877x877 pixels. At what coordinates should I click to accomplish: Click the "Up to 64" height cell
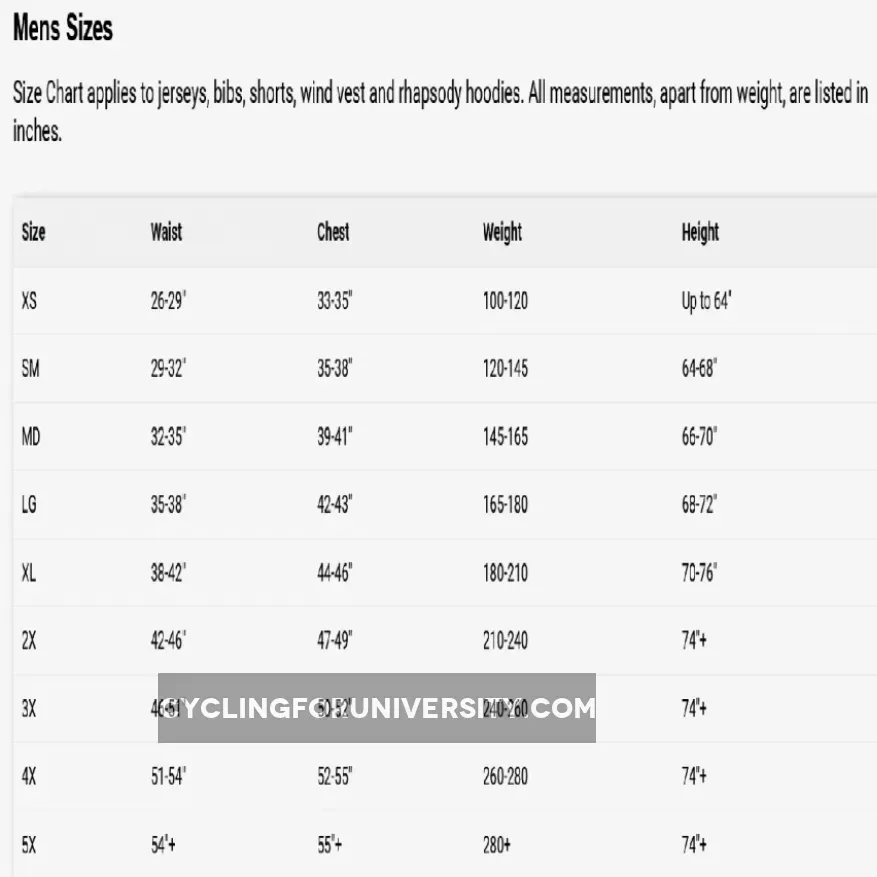(x=706, y=300)
